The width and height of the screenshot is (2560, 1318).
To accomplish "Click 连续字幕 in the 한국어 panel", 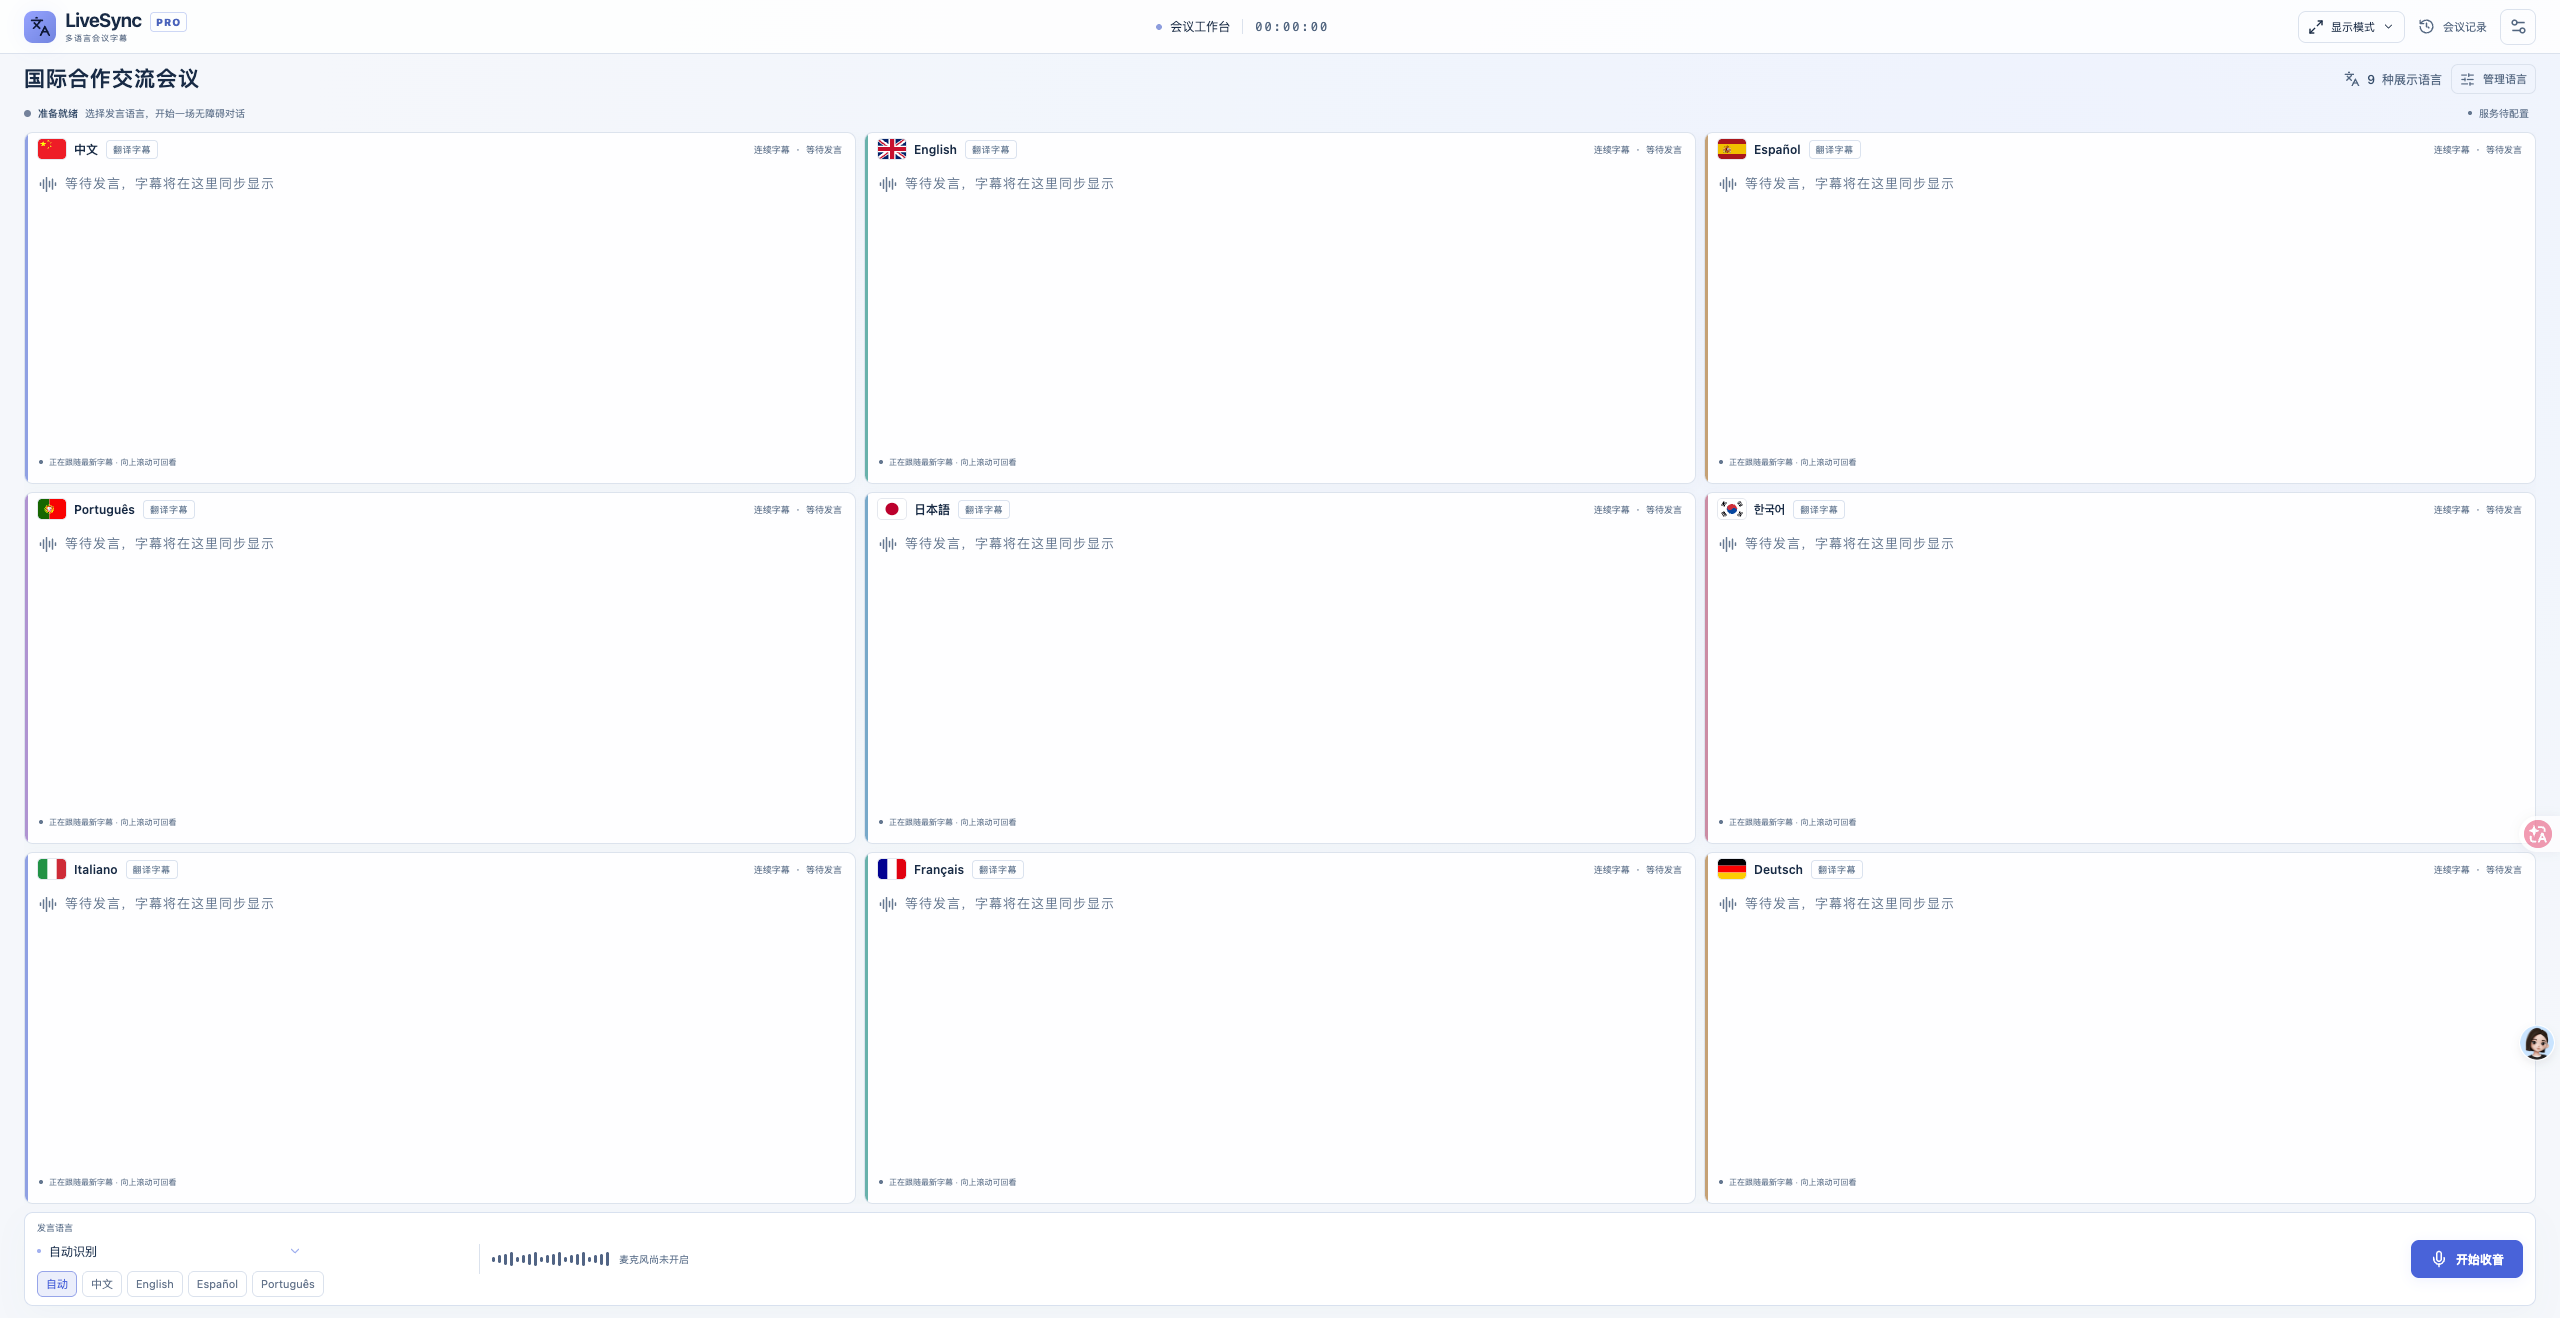I will coord(2451,510).
